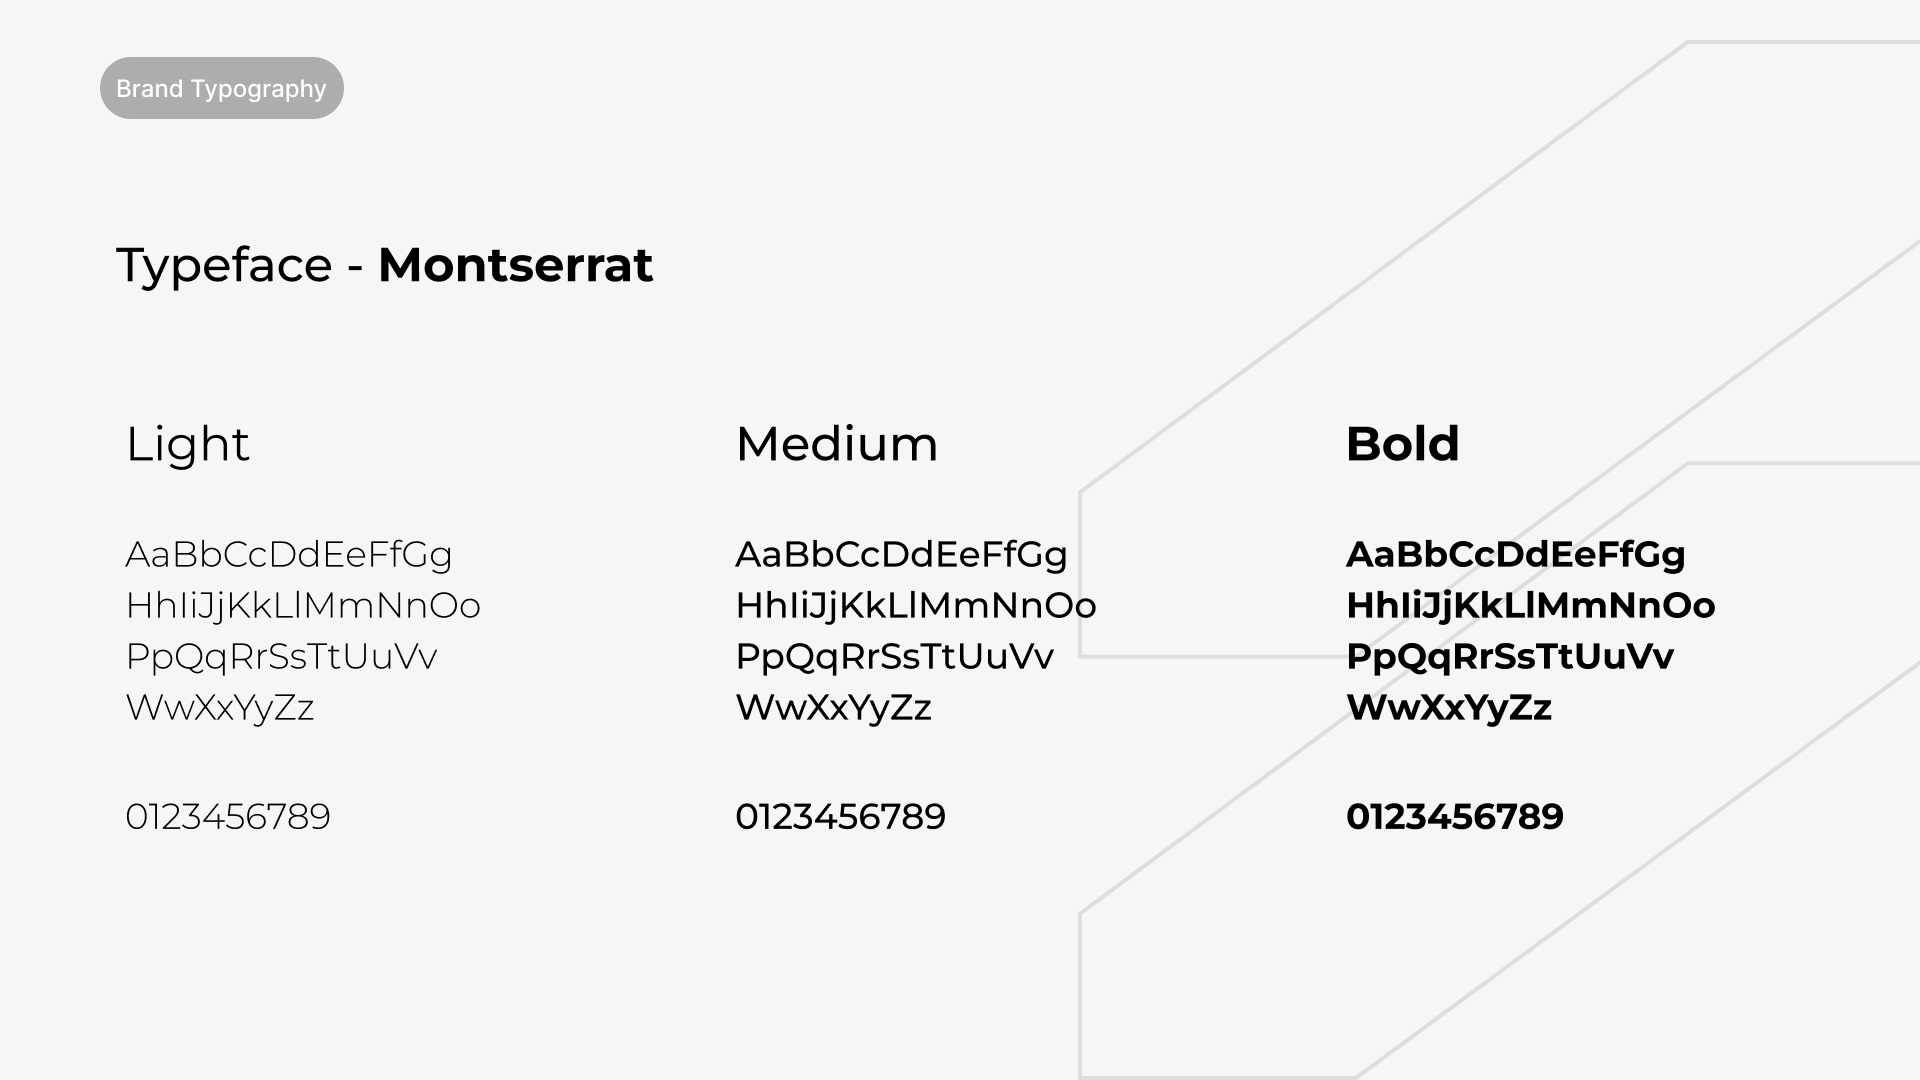The width and height of the screenshot is (1920, 1080).
Task: Select the Typeface - Montserrat heading
Action: point(385,266)
